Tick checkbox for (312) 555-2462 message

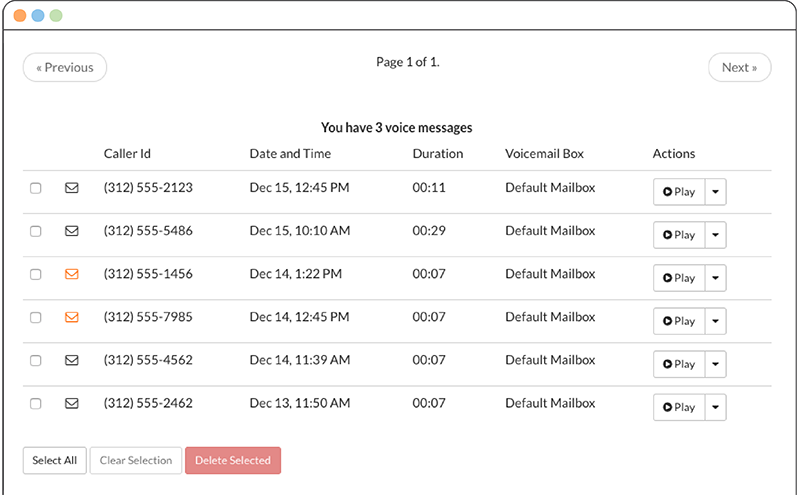[36, 404]
